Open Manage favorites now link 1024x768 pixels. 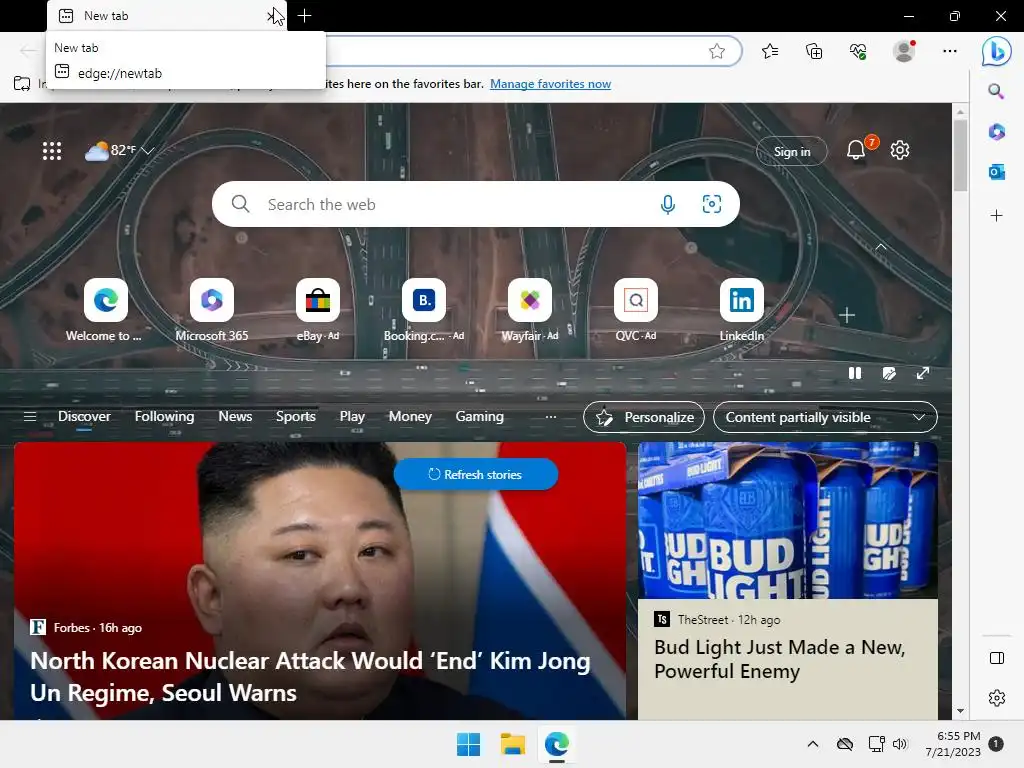pos(551,84)
